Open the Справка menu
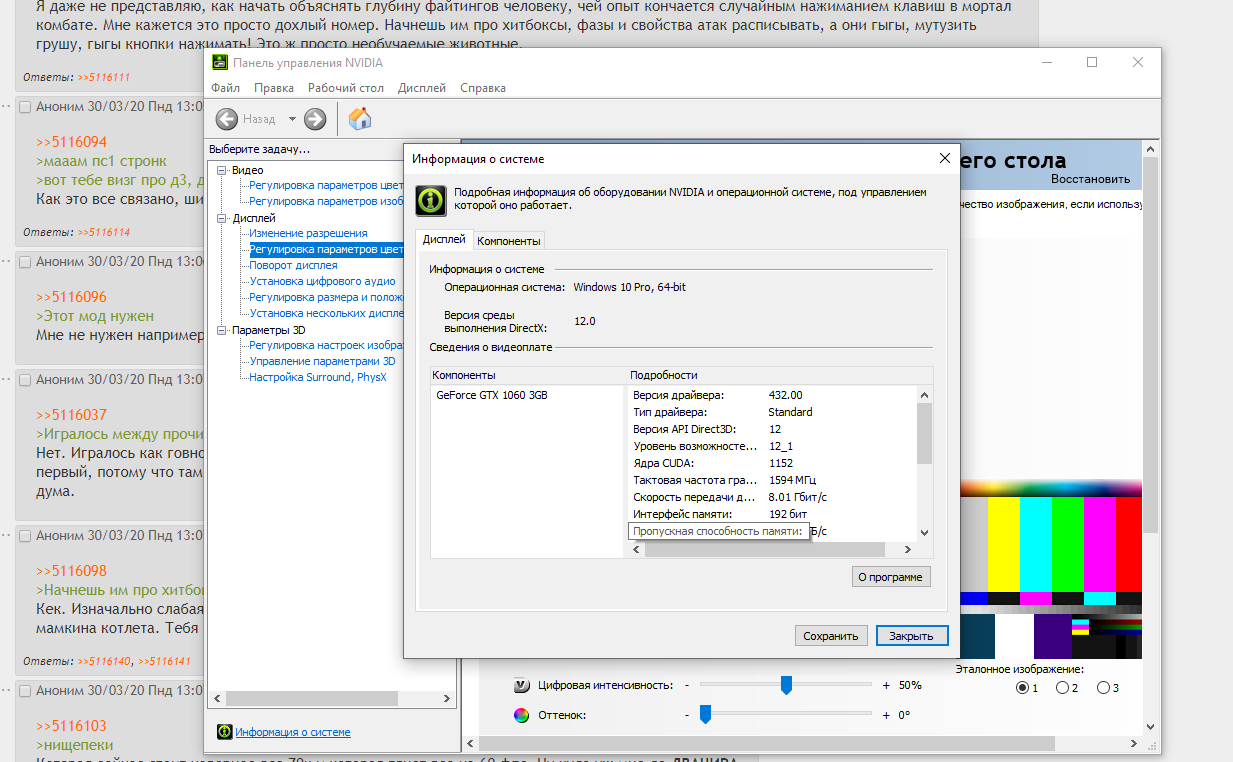 pyautogui.click(x=483, y=88)
